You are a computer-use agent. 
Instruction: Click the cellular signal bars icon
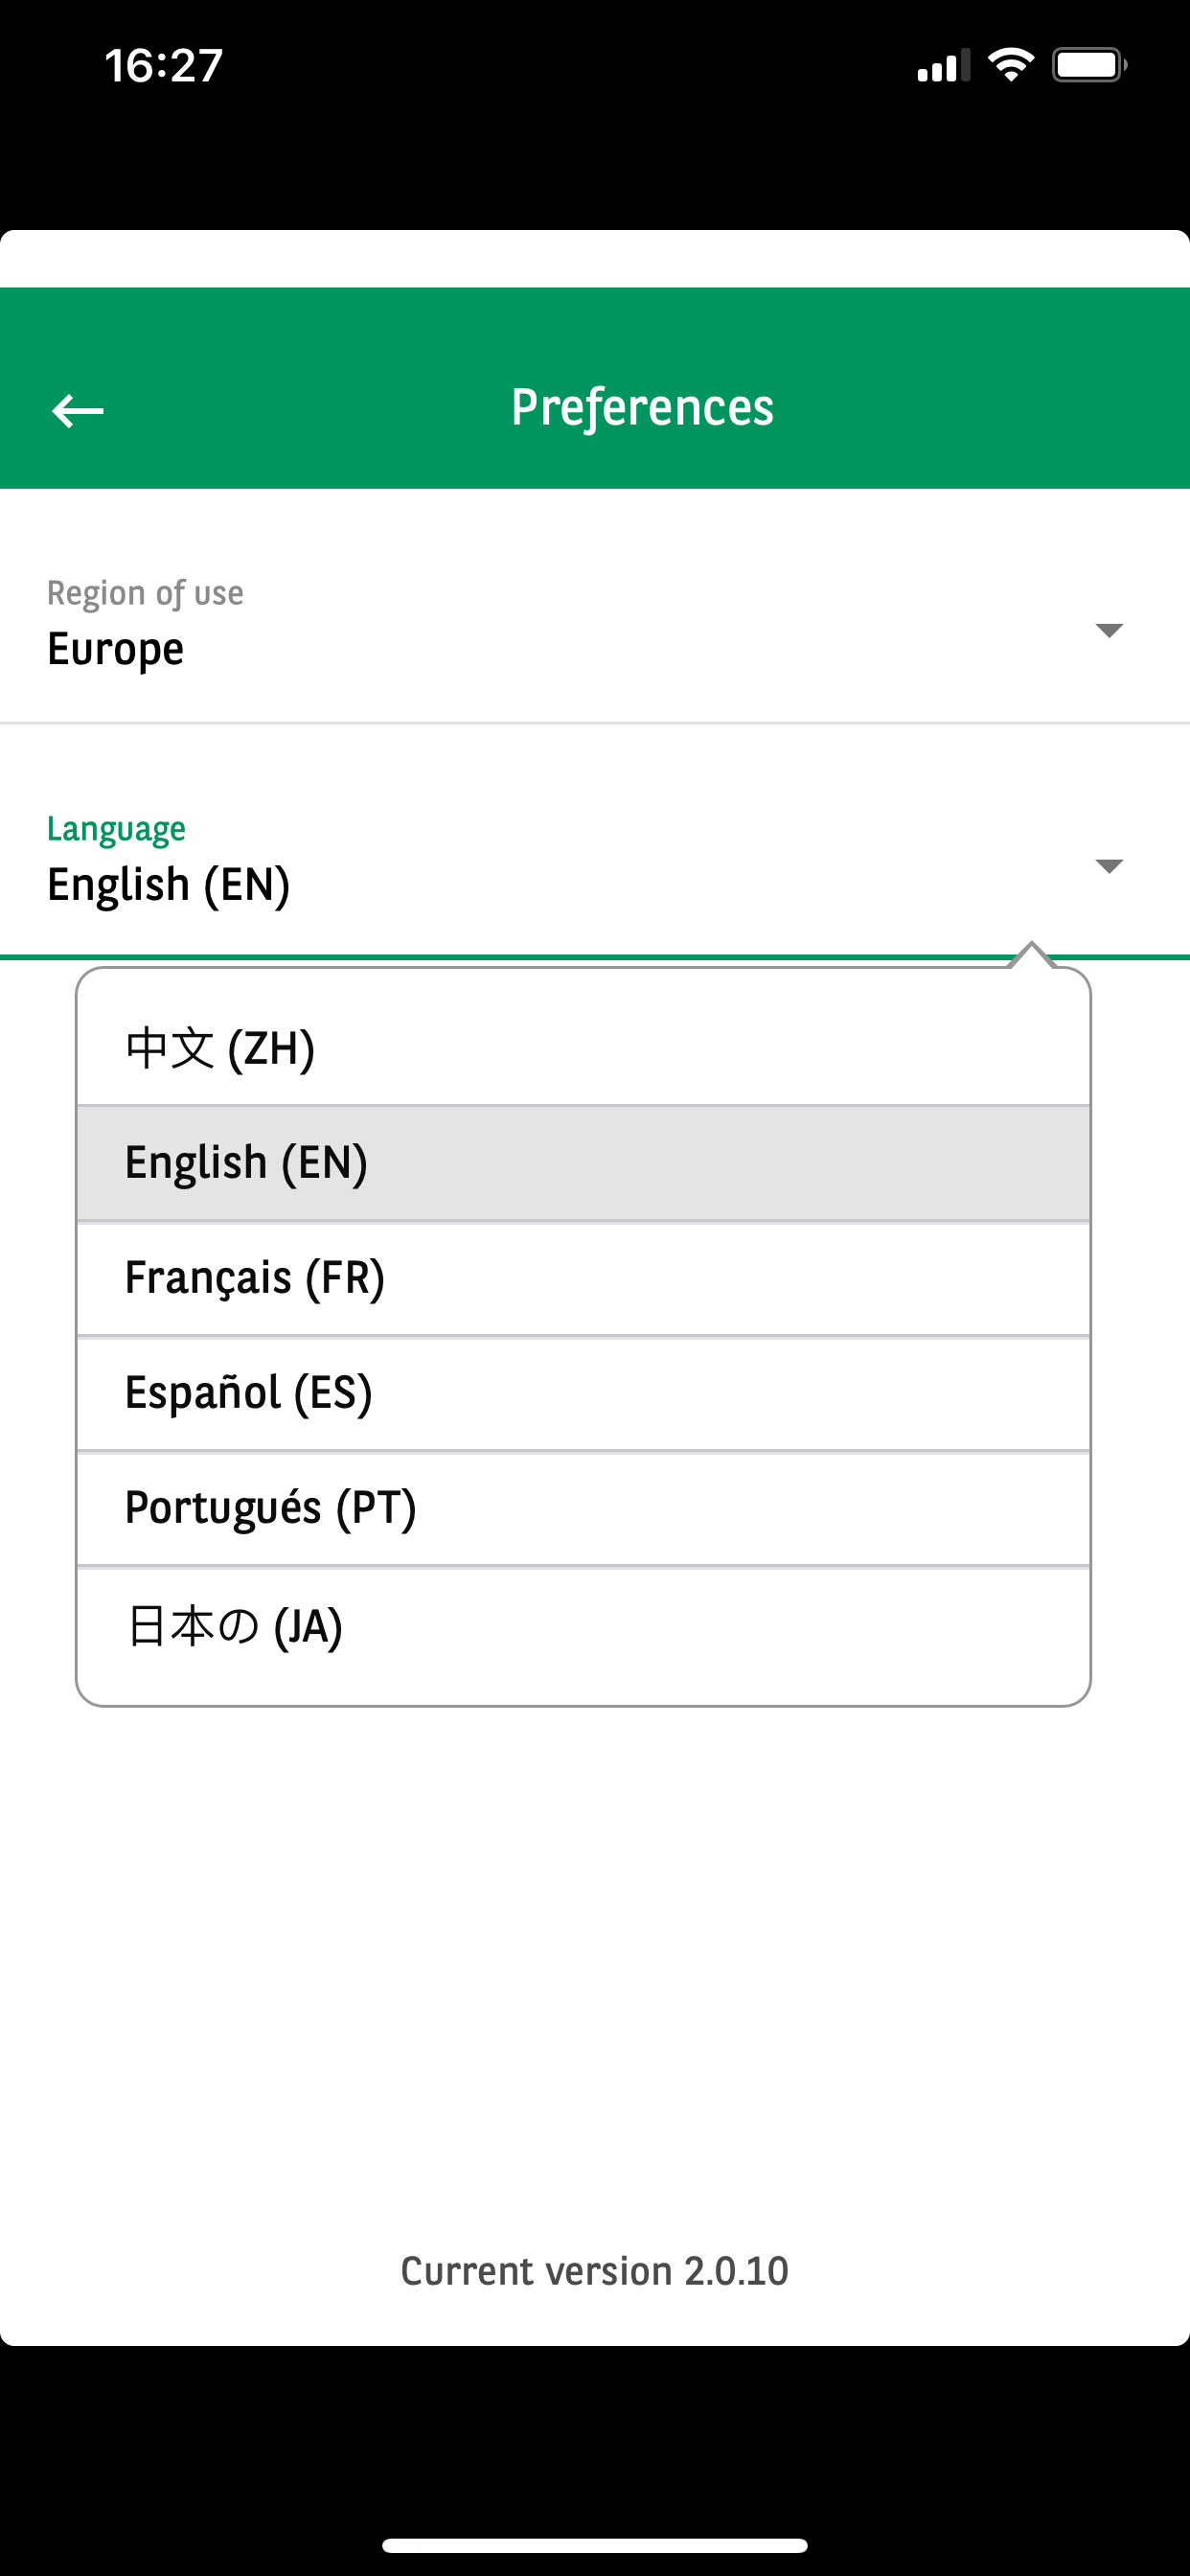[943, 66]
